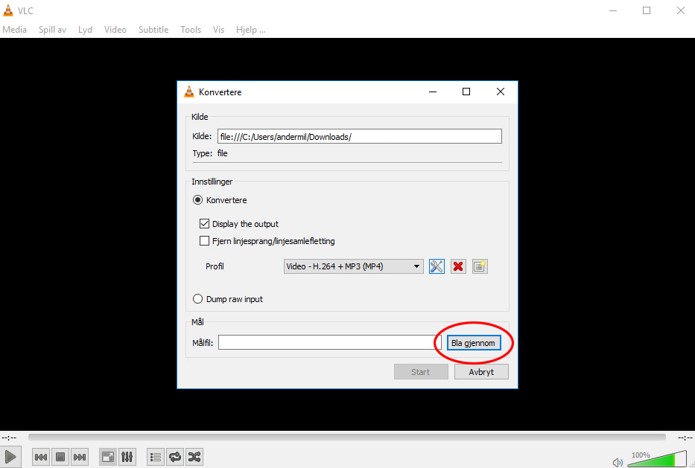The height and width of the screenshot is (468, 695).
Task: Edit the selected profile with wrench icon
Action: [x=437, y=266]
